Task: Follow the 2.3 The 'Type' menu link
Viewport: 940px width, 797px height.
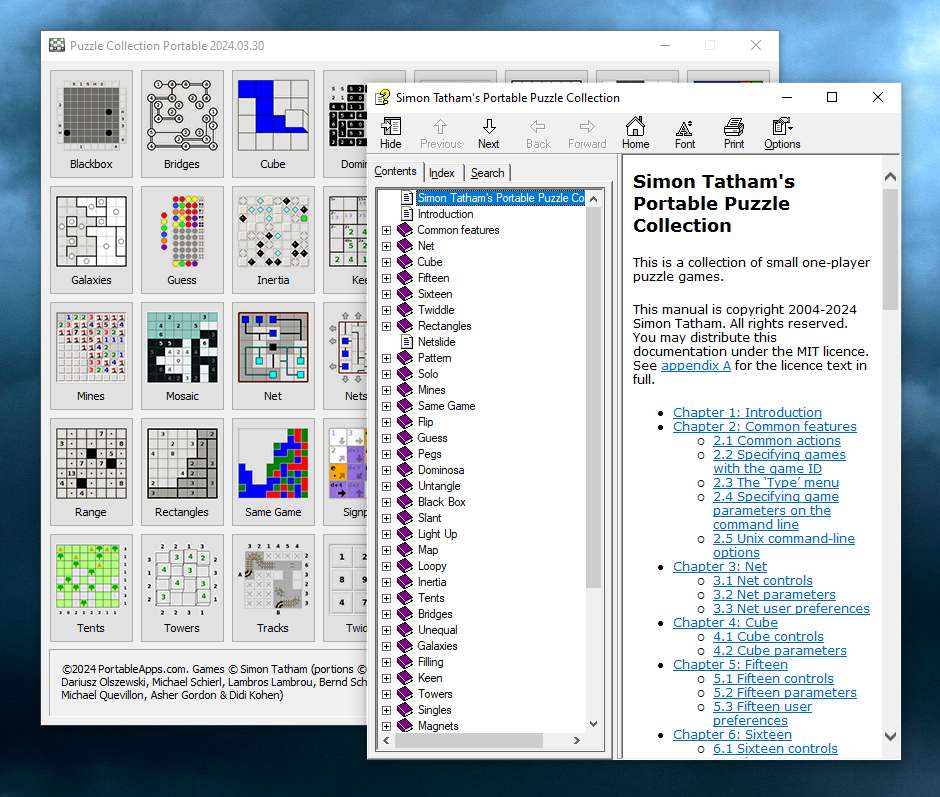Action: [776, 483]
